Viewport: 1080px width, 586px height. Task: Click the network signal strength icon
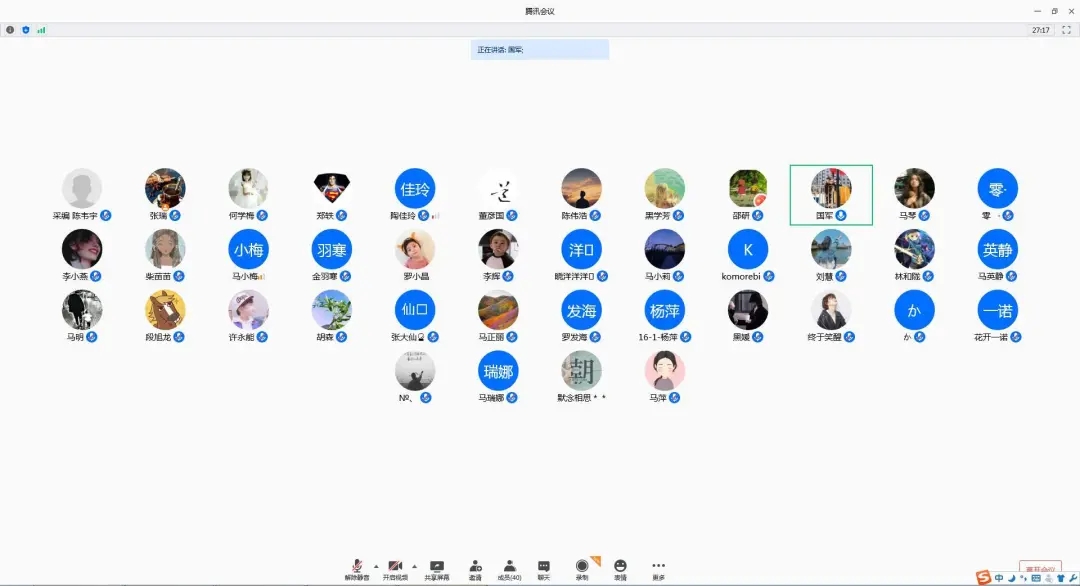[x=41, y=30]
